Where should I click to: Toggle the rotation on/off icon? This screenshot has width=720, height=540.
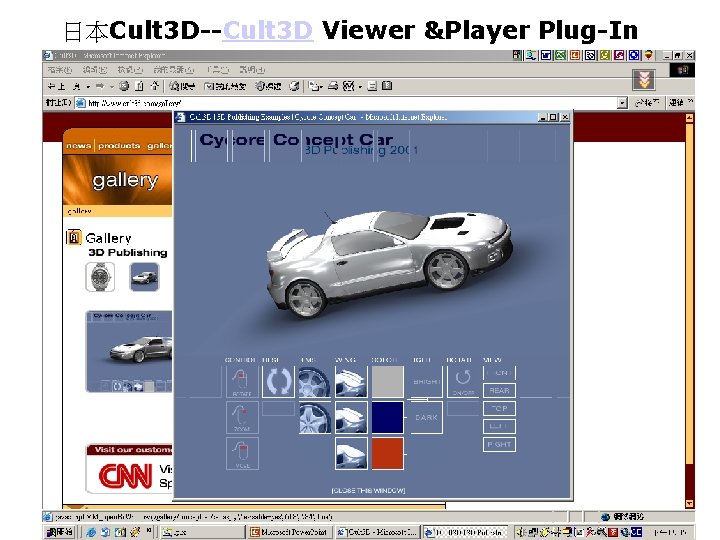[x=463, y=382]
